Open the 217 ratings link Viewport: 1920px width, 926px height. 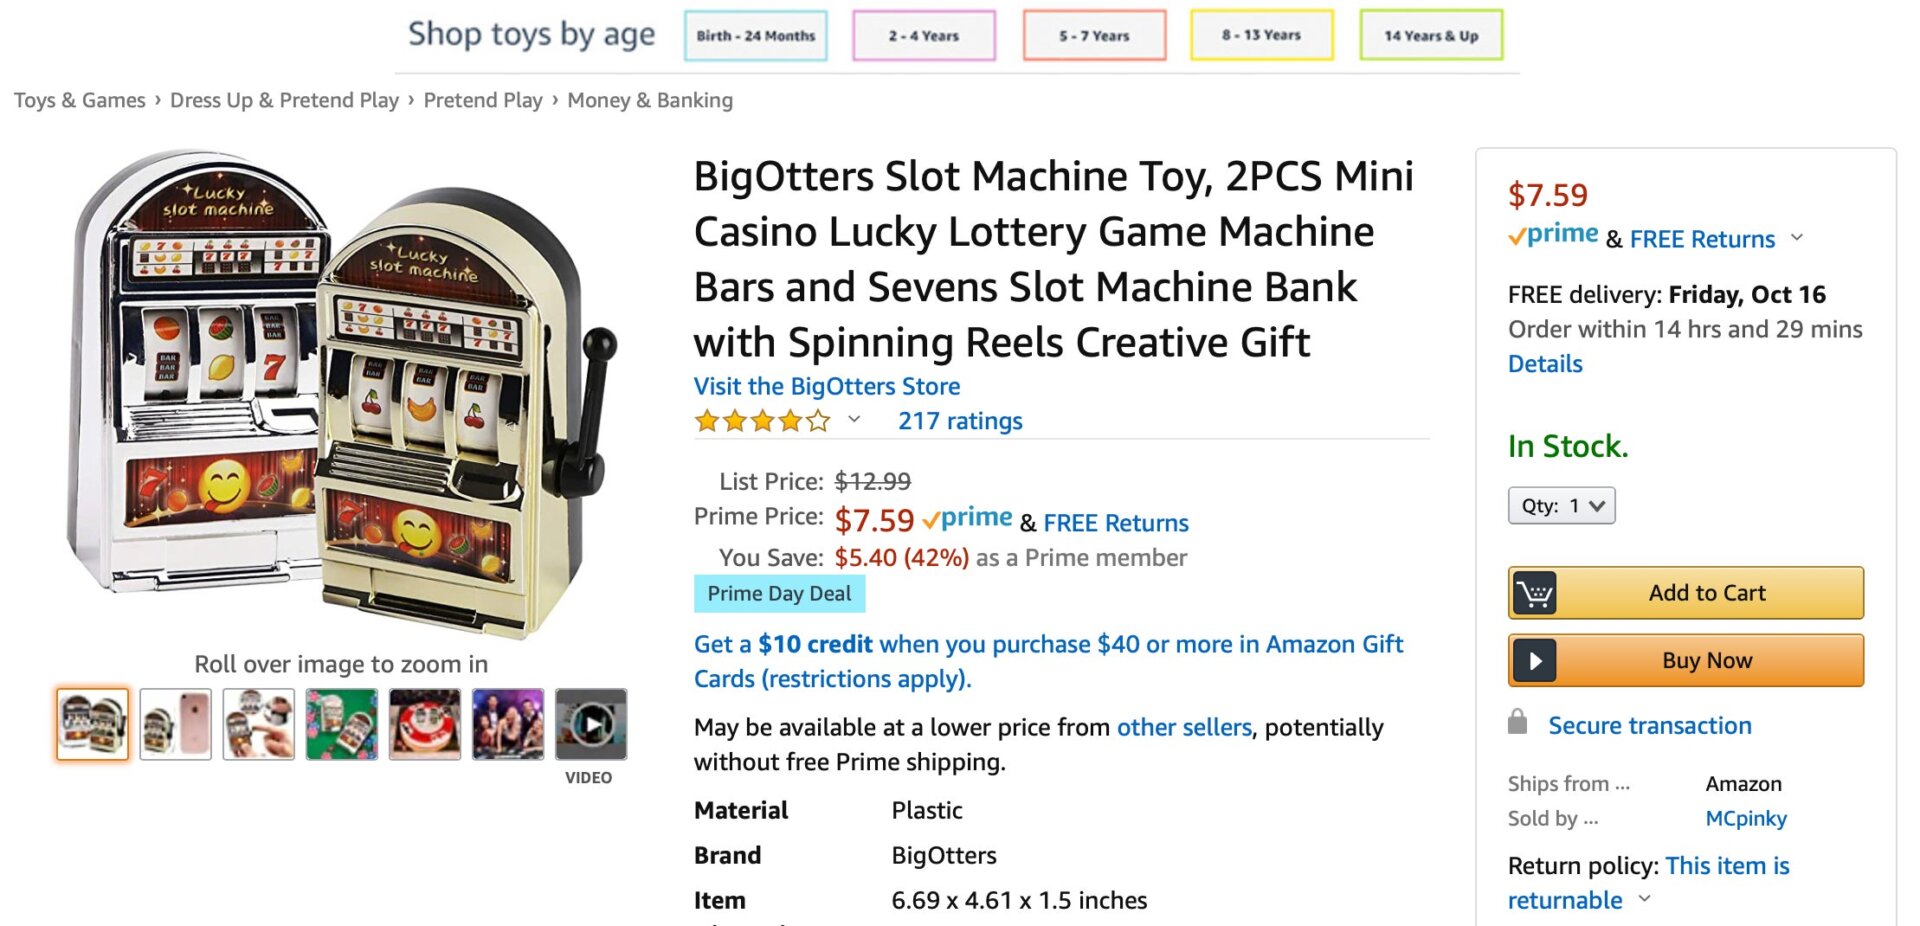coord(960,421)
